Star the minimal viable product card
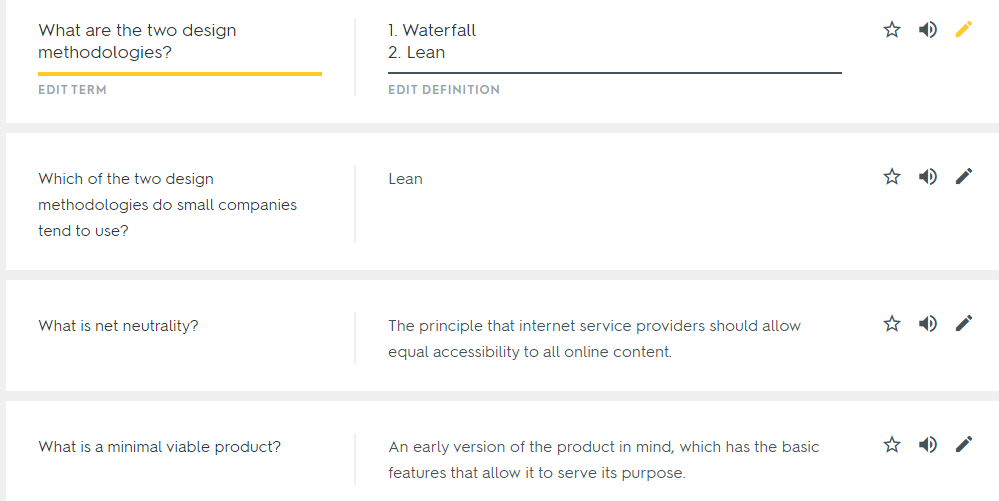Viewport: 999px width, 501px height. pyautogui.click(x=892, y=445)
